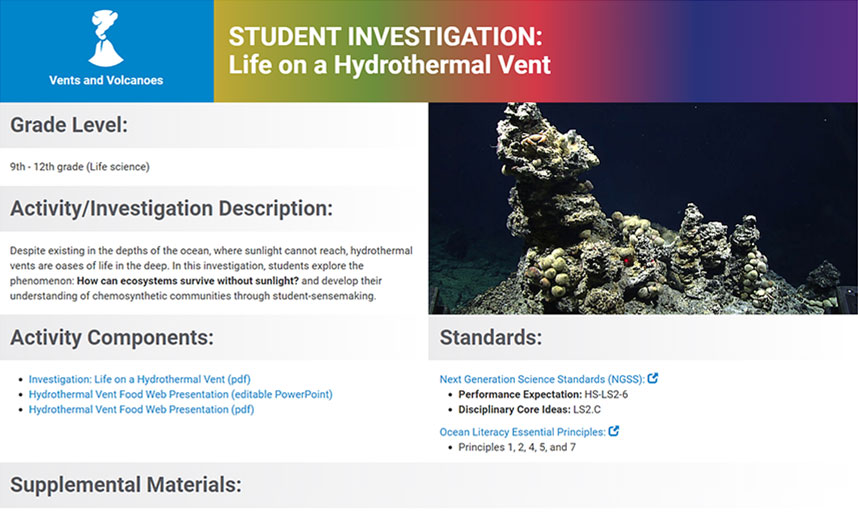Click the hydrothermal vent chimney photo

click(x=643, y=208)
